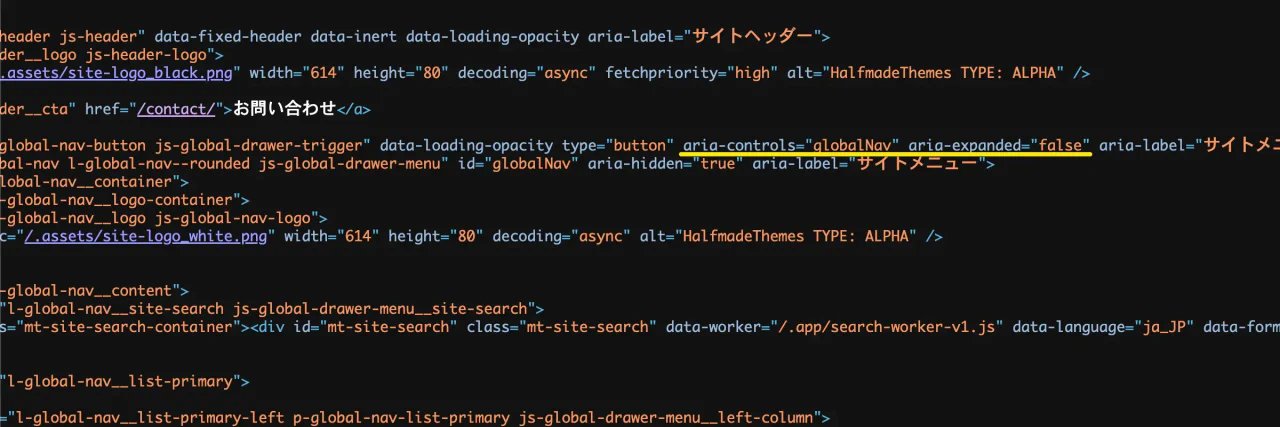This screenshot has width=1280, height=427.
Task: Click the お問い合わせ anchor text
Action: [x=284, y=109]
